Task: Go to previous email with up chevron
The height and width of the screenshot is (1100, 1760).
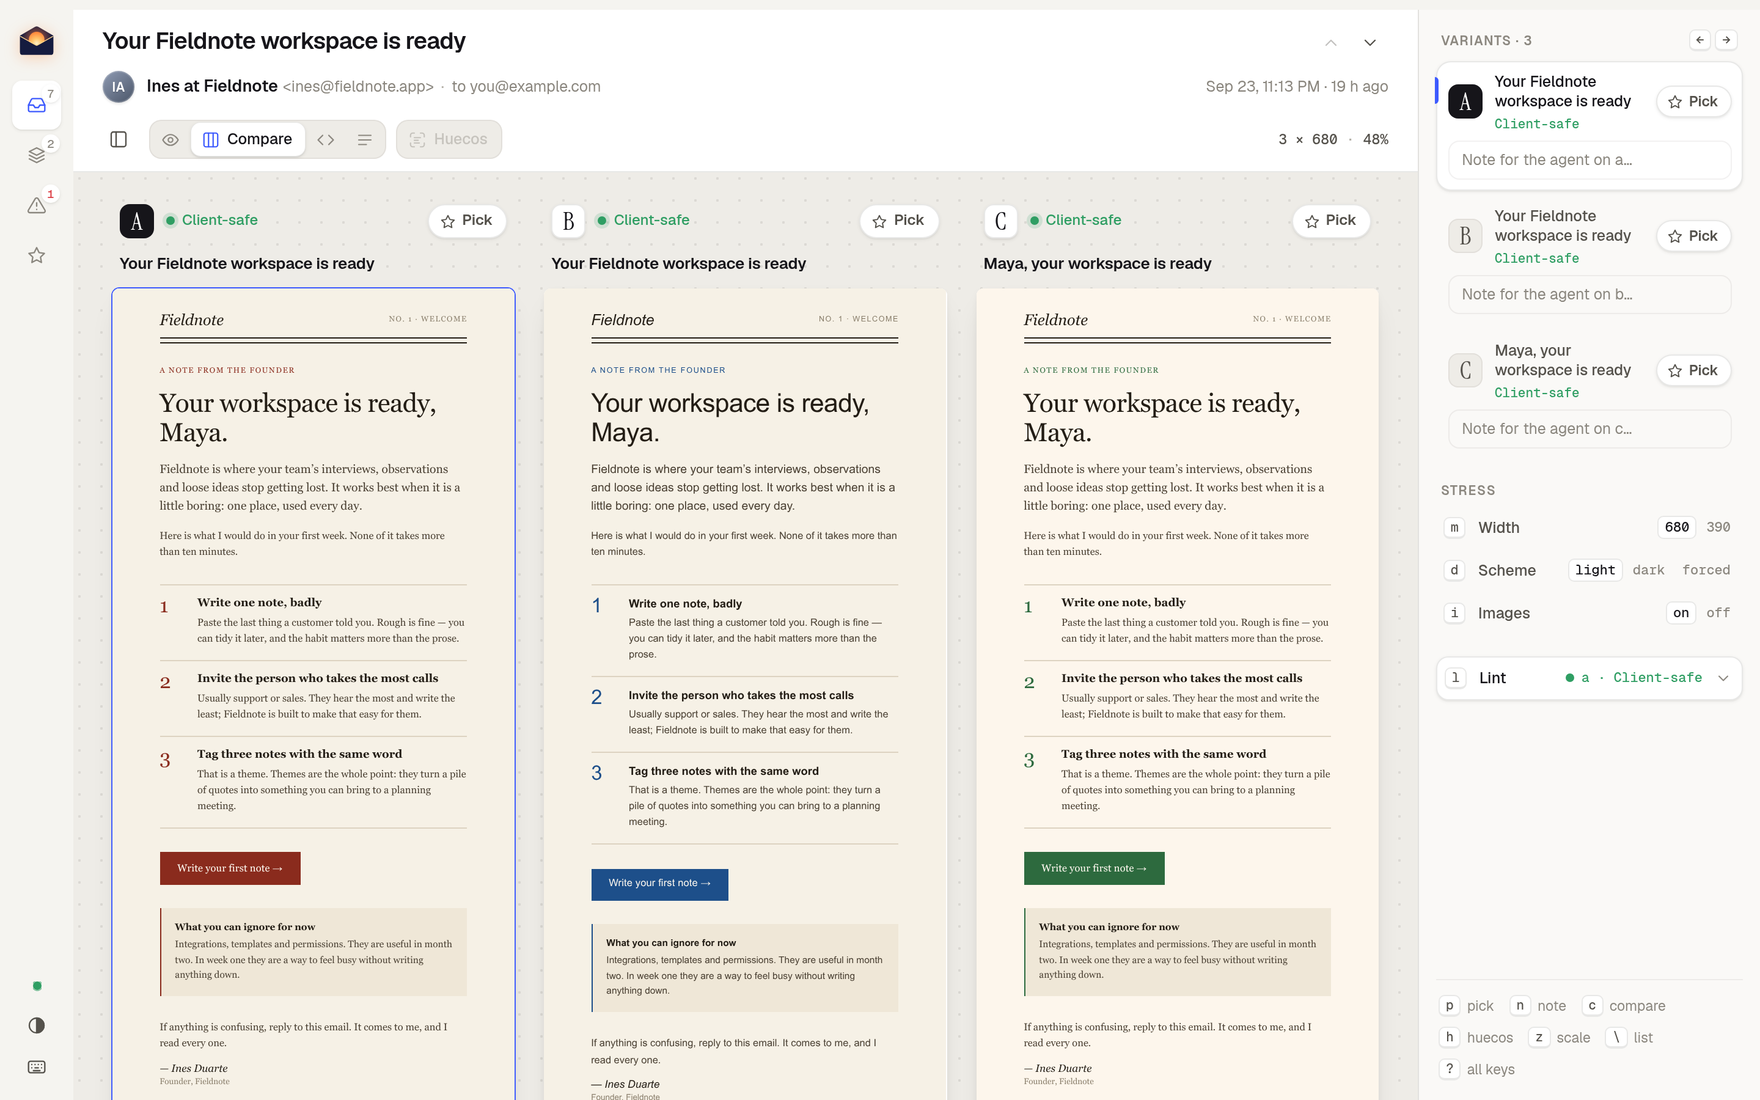Action: pos(1331,42)
